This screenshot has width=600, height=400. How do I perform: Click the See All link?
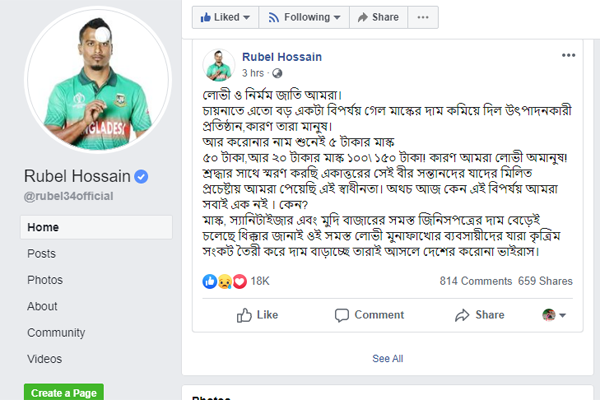pyautogui.click(x=387, y=358)
